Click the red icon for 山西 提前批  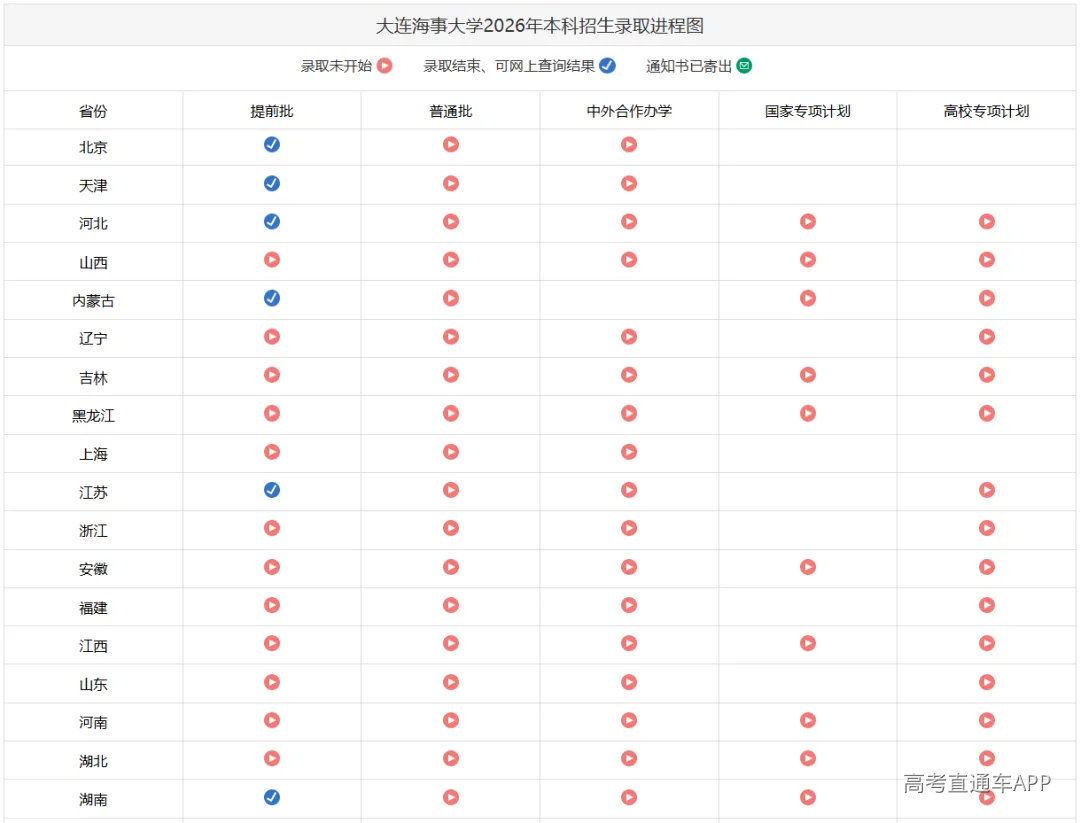(x=272, y=260)
